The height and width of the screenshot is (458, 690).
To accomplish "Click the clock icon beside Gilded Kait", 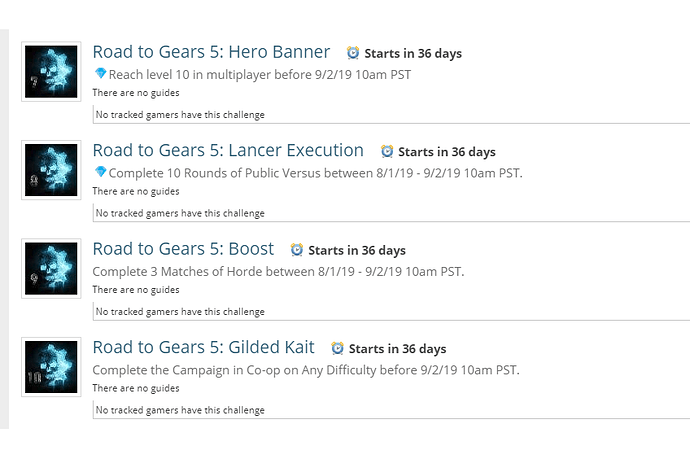I will 338,349.
